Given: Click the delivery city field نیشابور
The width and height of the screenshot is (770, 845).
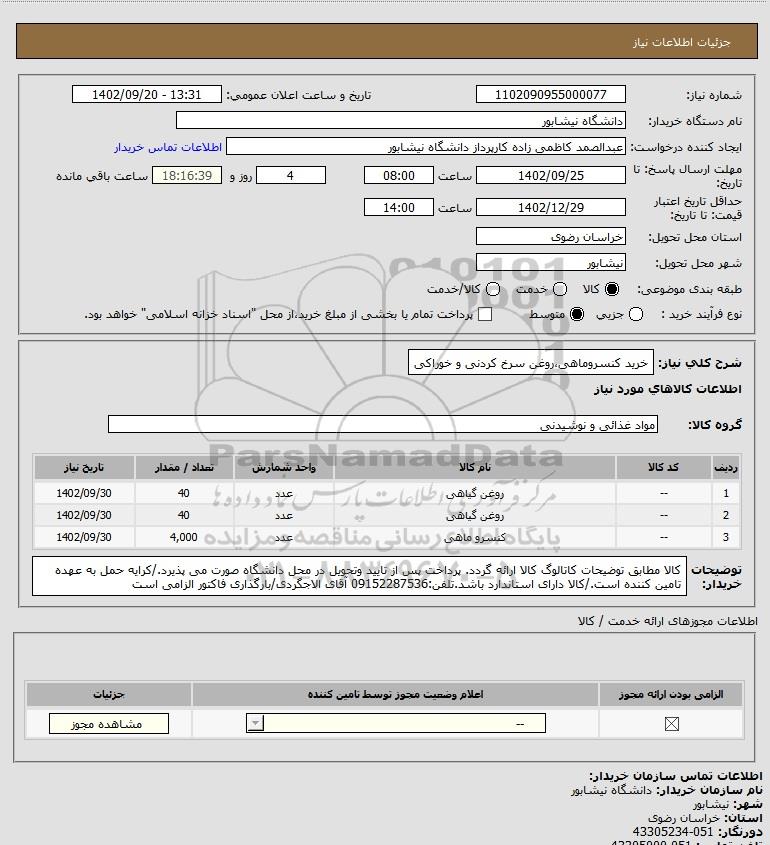Looking at the screenshot, I should click(551, 264).
